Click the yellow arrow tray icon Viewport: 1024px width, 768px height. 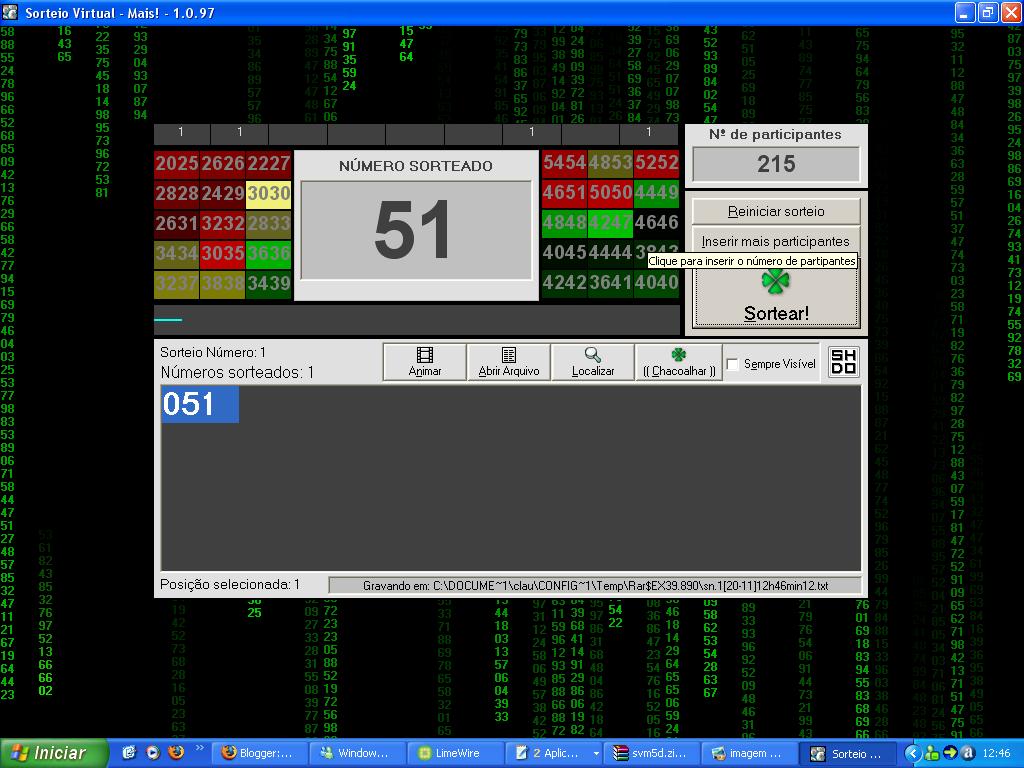point(950,753)
